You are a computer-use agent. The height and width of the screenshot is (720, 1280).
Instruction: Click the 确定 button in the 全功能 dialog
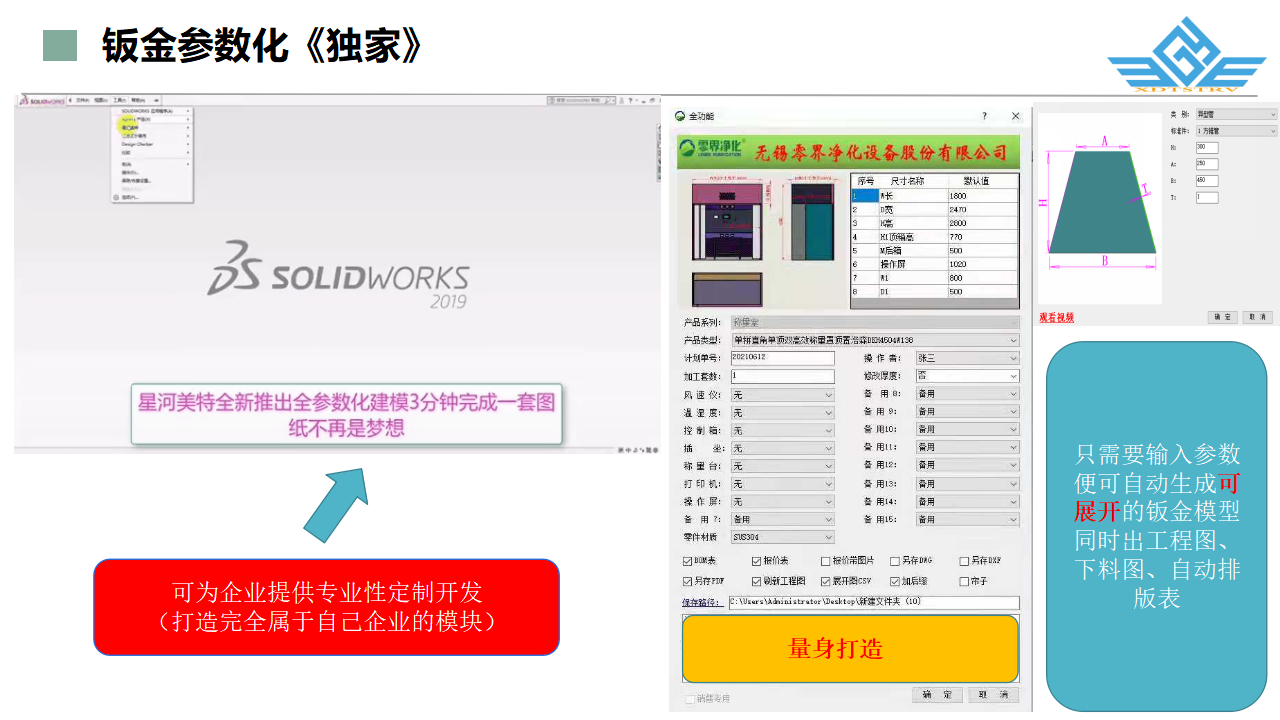click(937, 695)
